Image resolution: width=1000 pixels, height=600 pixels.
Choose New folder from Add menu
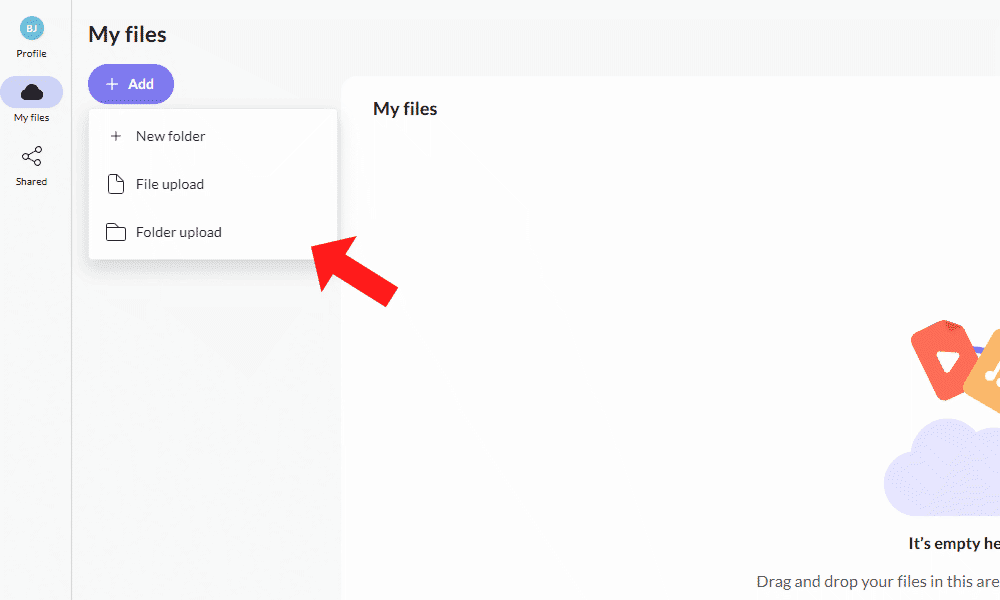pos(170,136)
